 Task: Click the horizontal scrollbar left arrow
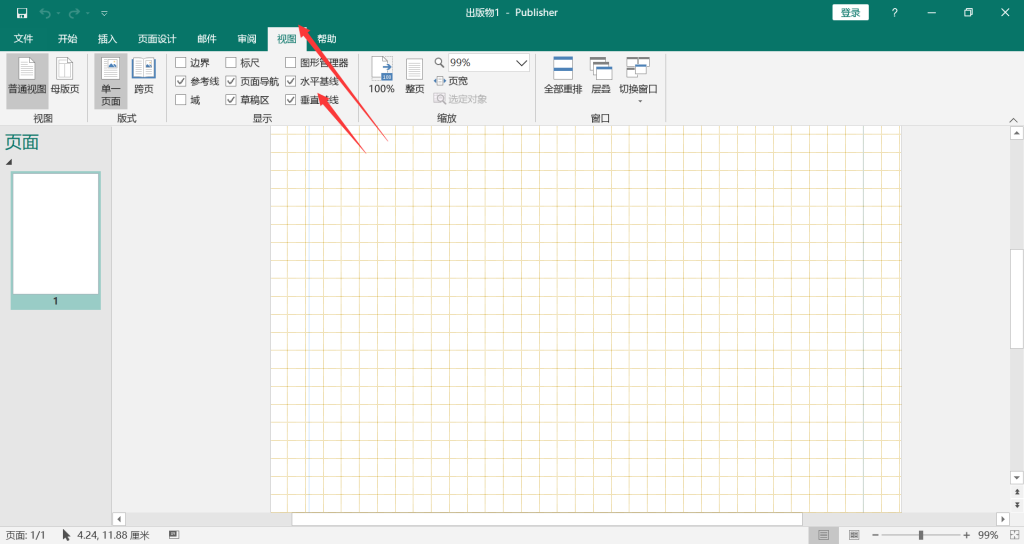(118, 519)
